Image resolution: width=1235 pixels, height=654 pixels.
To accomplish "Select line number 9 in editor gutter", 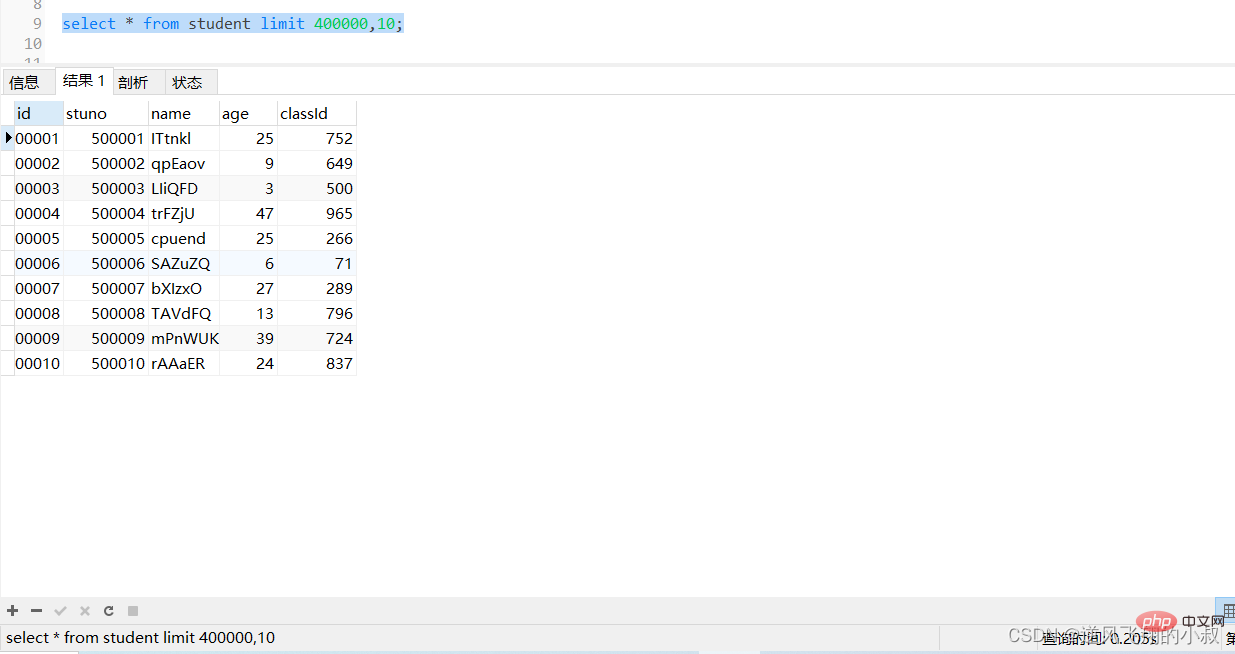I will pyautogui.click(x=37, y=23).
